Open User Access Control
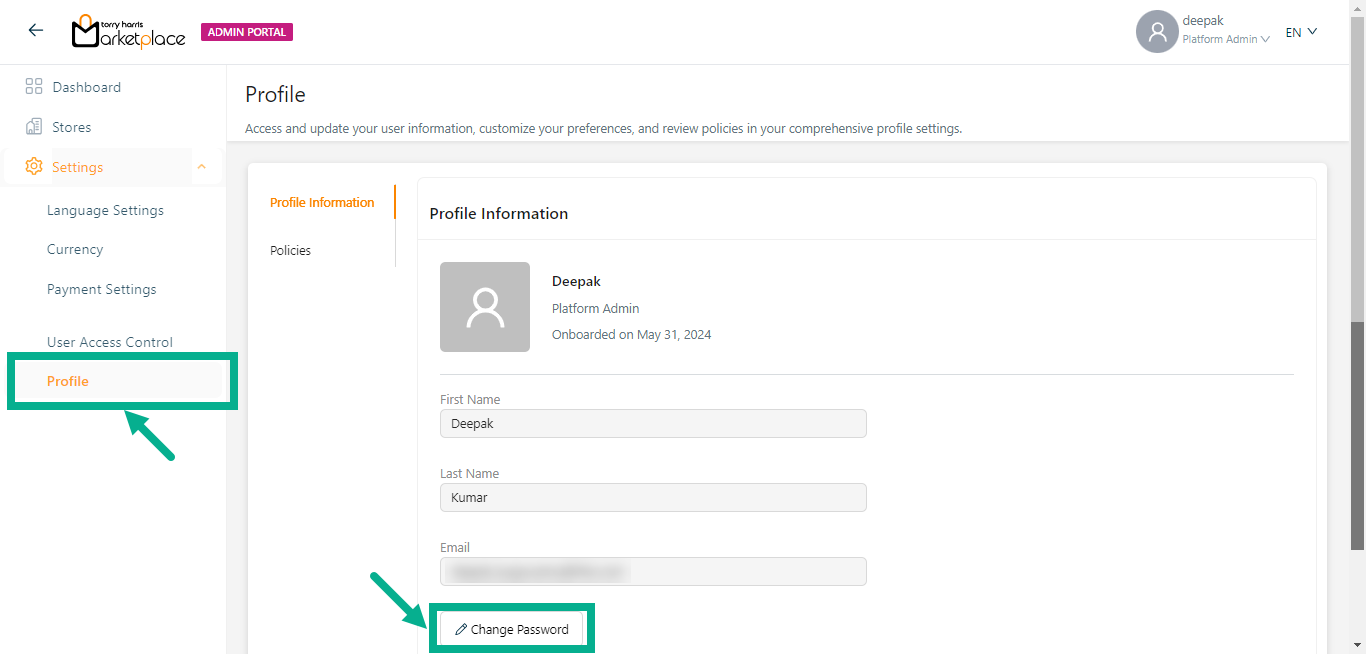This screenshot has width=1366, height=654. coord(110,342)
